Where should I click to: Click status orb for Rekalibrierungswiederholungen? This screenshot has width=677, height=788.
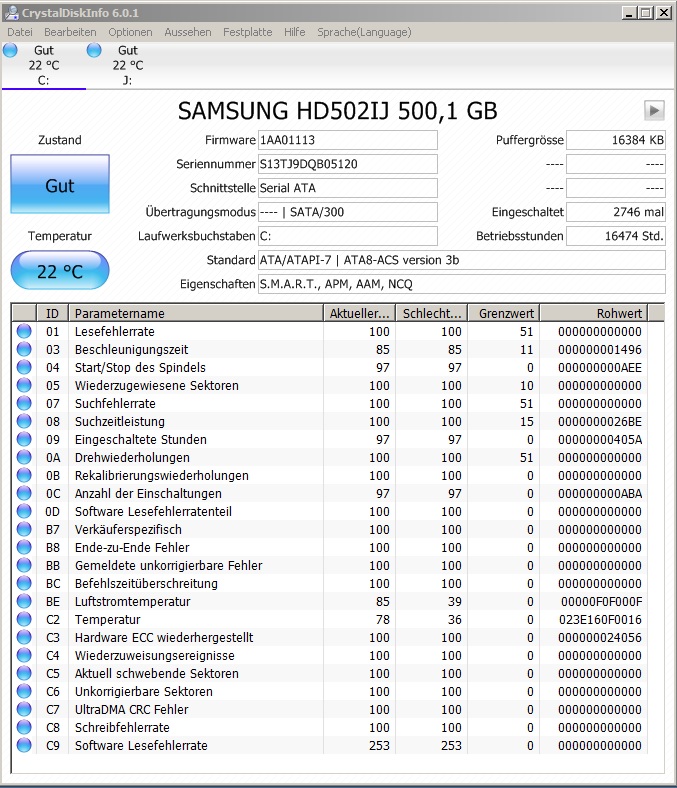pyautogui.click(x=24, y=475)
